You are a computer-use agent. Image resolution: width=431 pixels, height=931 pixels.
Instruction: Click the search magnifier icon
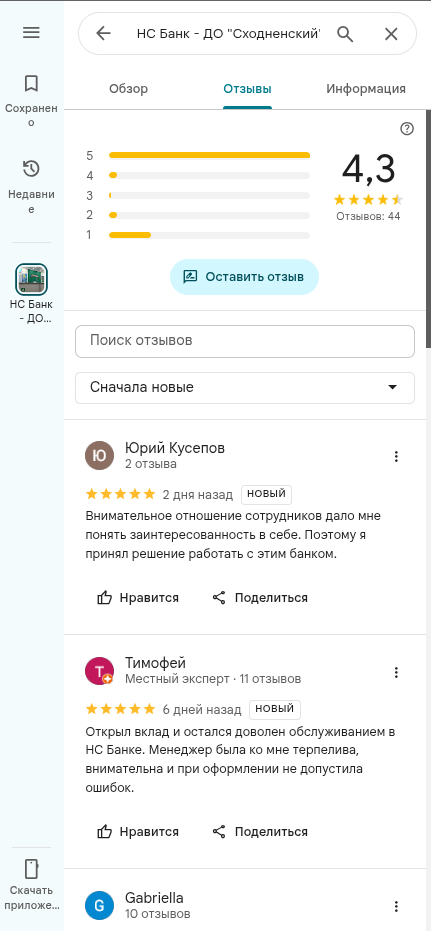point(345,34)
